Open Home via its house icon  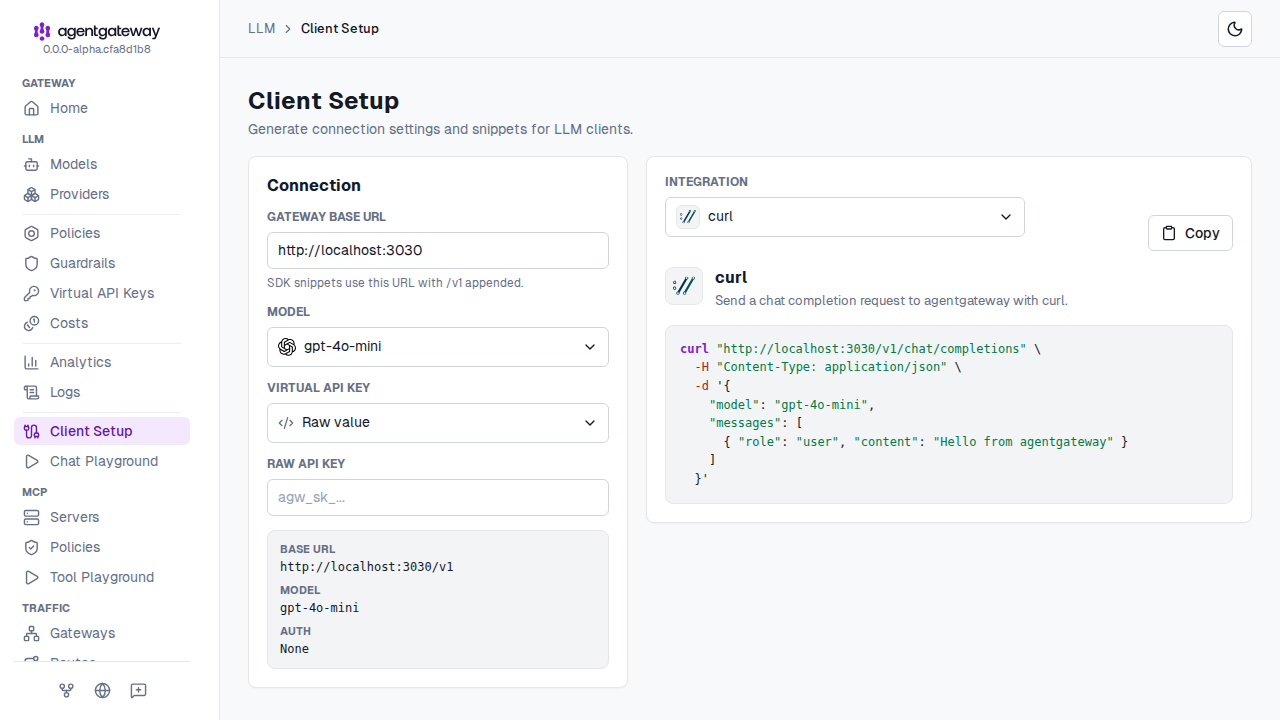(x=32, y=108)
